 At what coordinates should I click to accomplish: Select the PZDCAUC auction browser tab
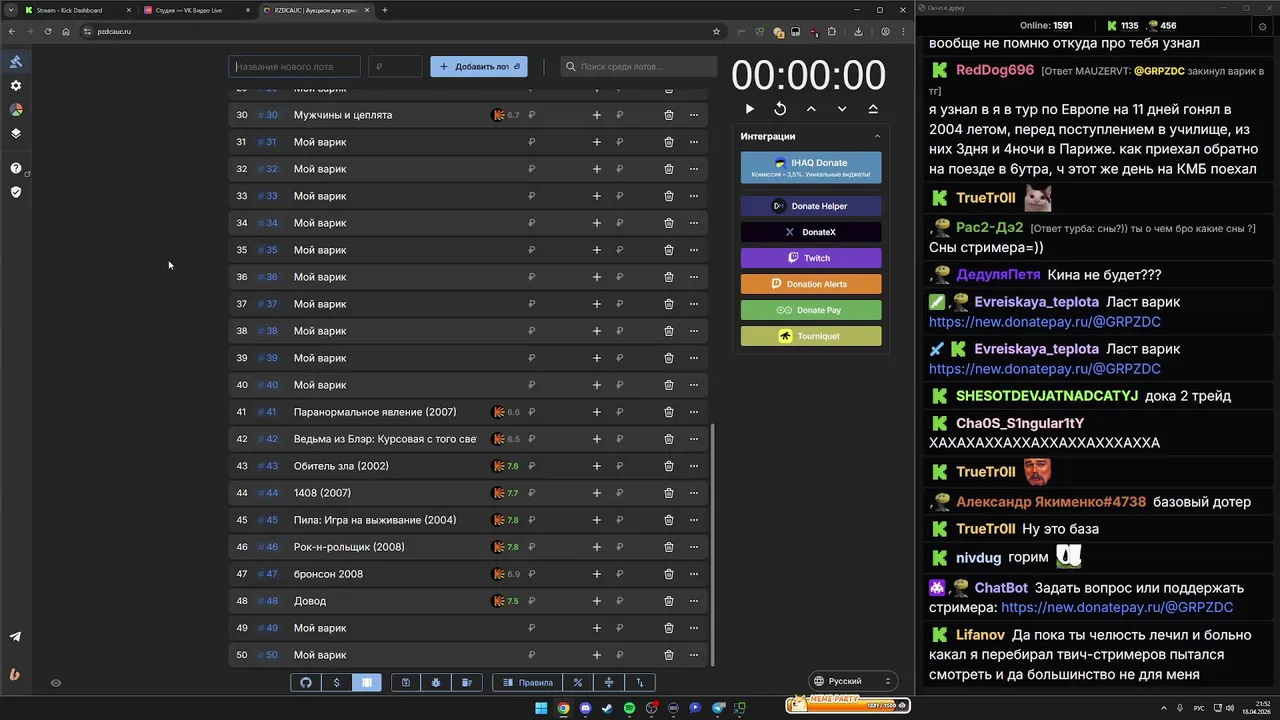coord(316,10)
